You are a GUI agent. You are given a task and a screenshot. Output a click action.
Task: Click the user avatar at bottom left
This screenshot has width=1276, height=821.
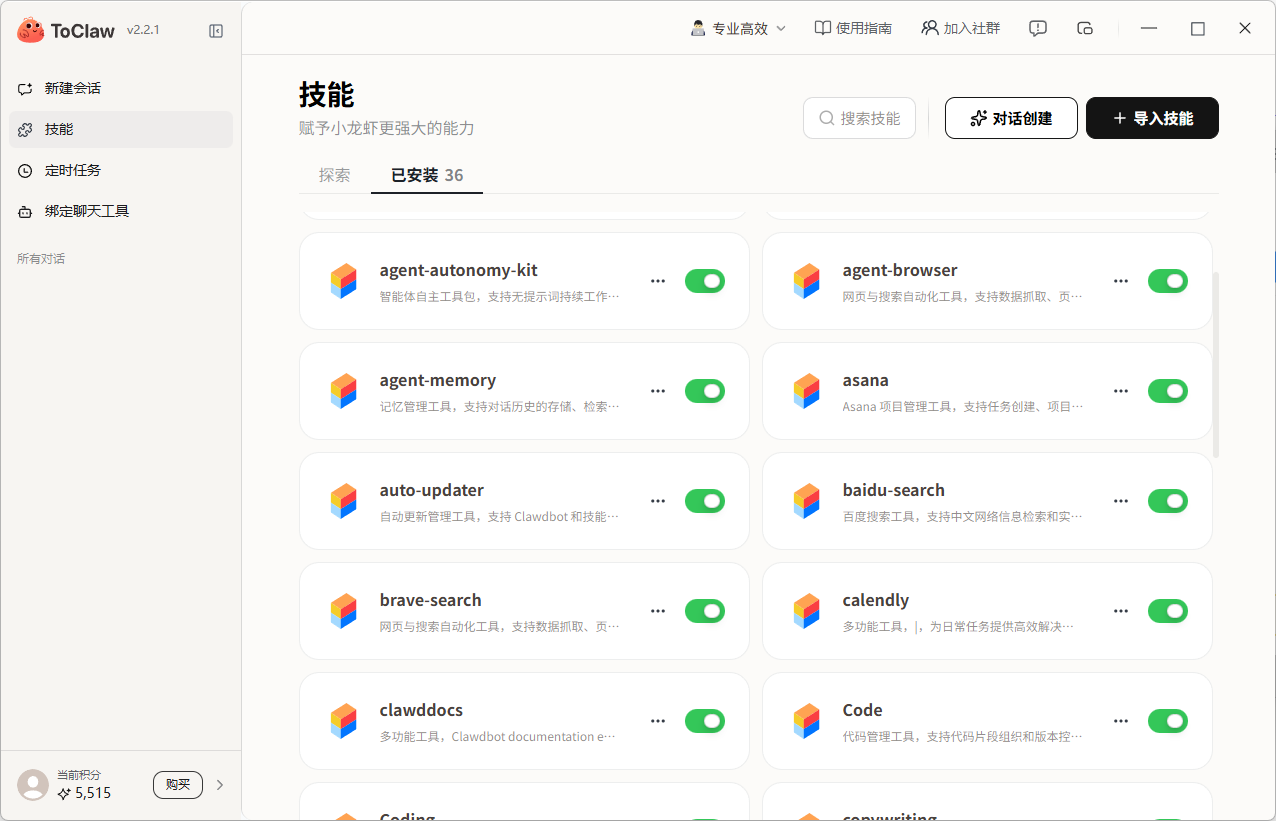33,785
